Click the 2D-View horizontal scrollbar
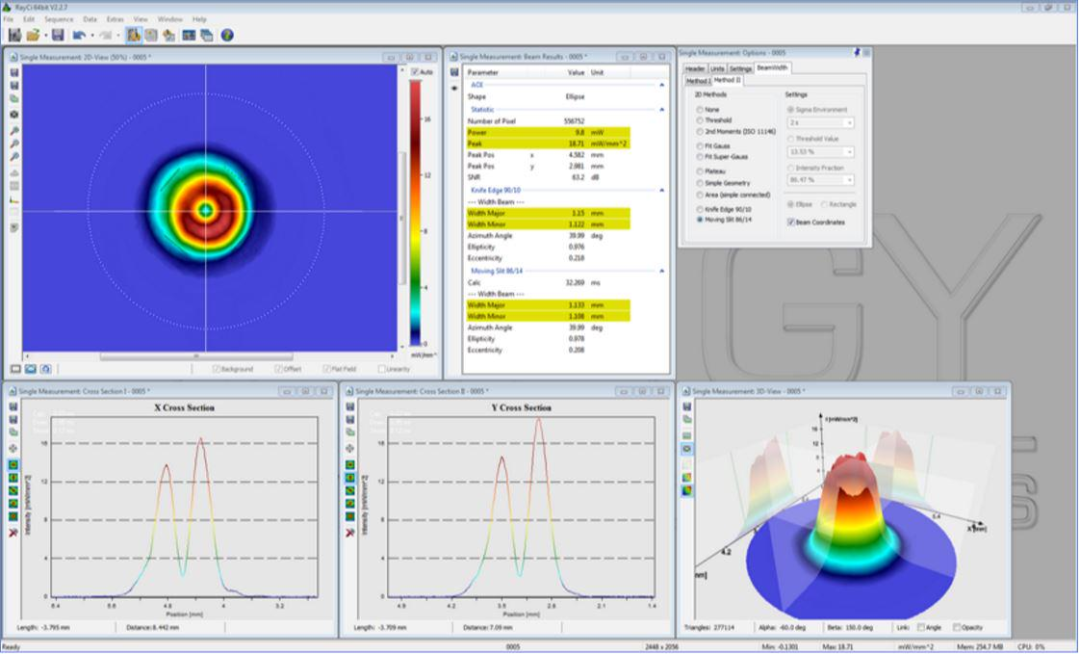Viewport: 1080px width, 654px height. click(195, 356)
